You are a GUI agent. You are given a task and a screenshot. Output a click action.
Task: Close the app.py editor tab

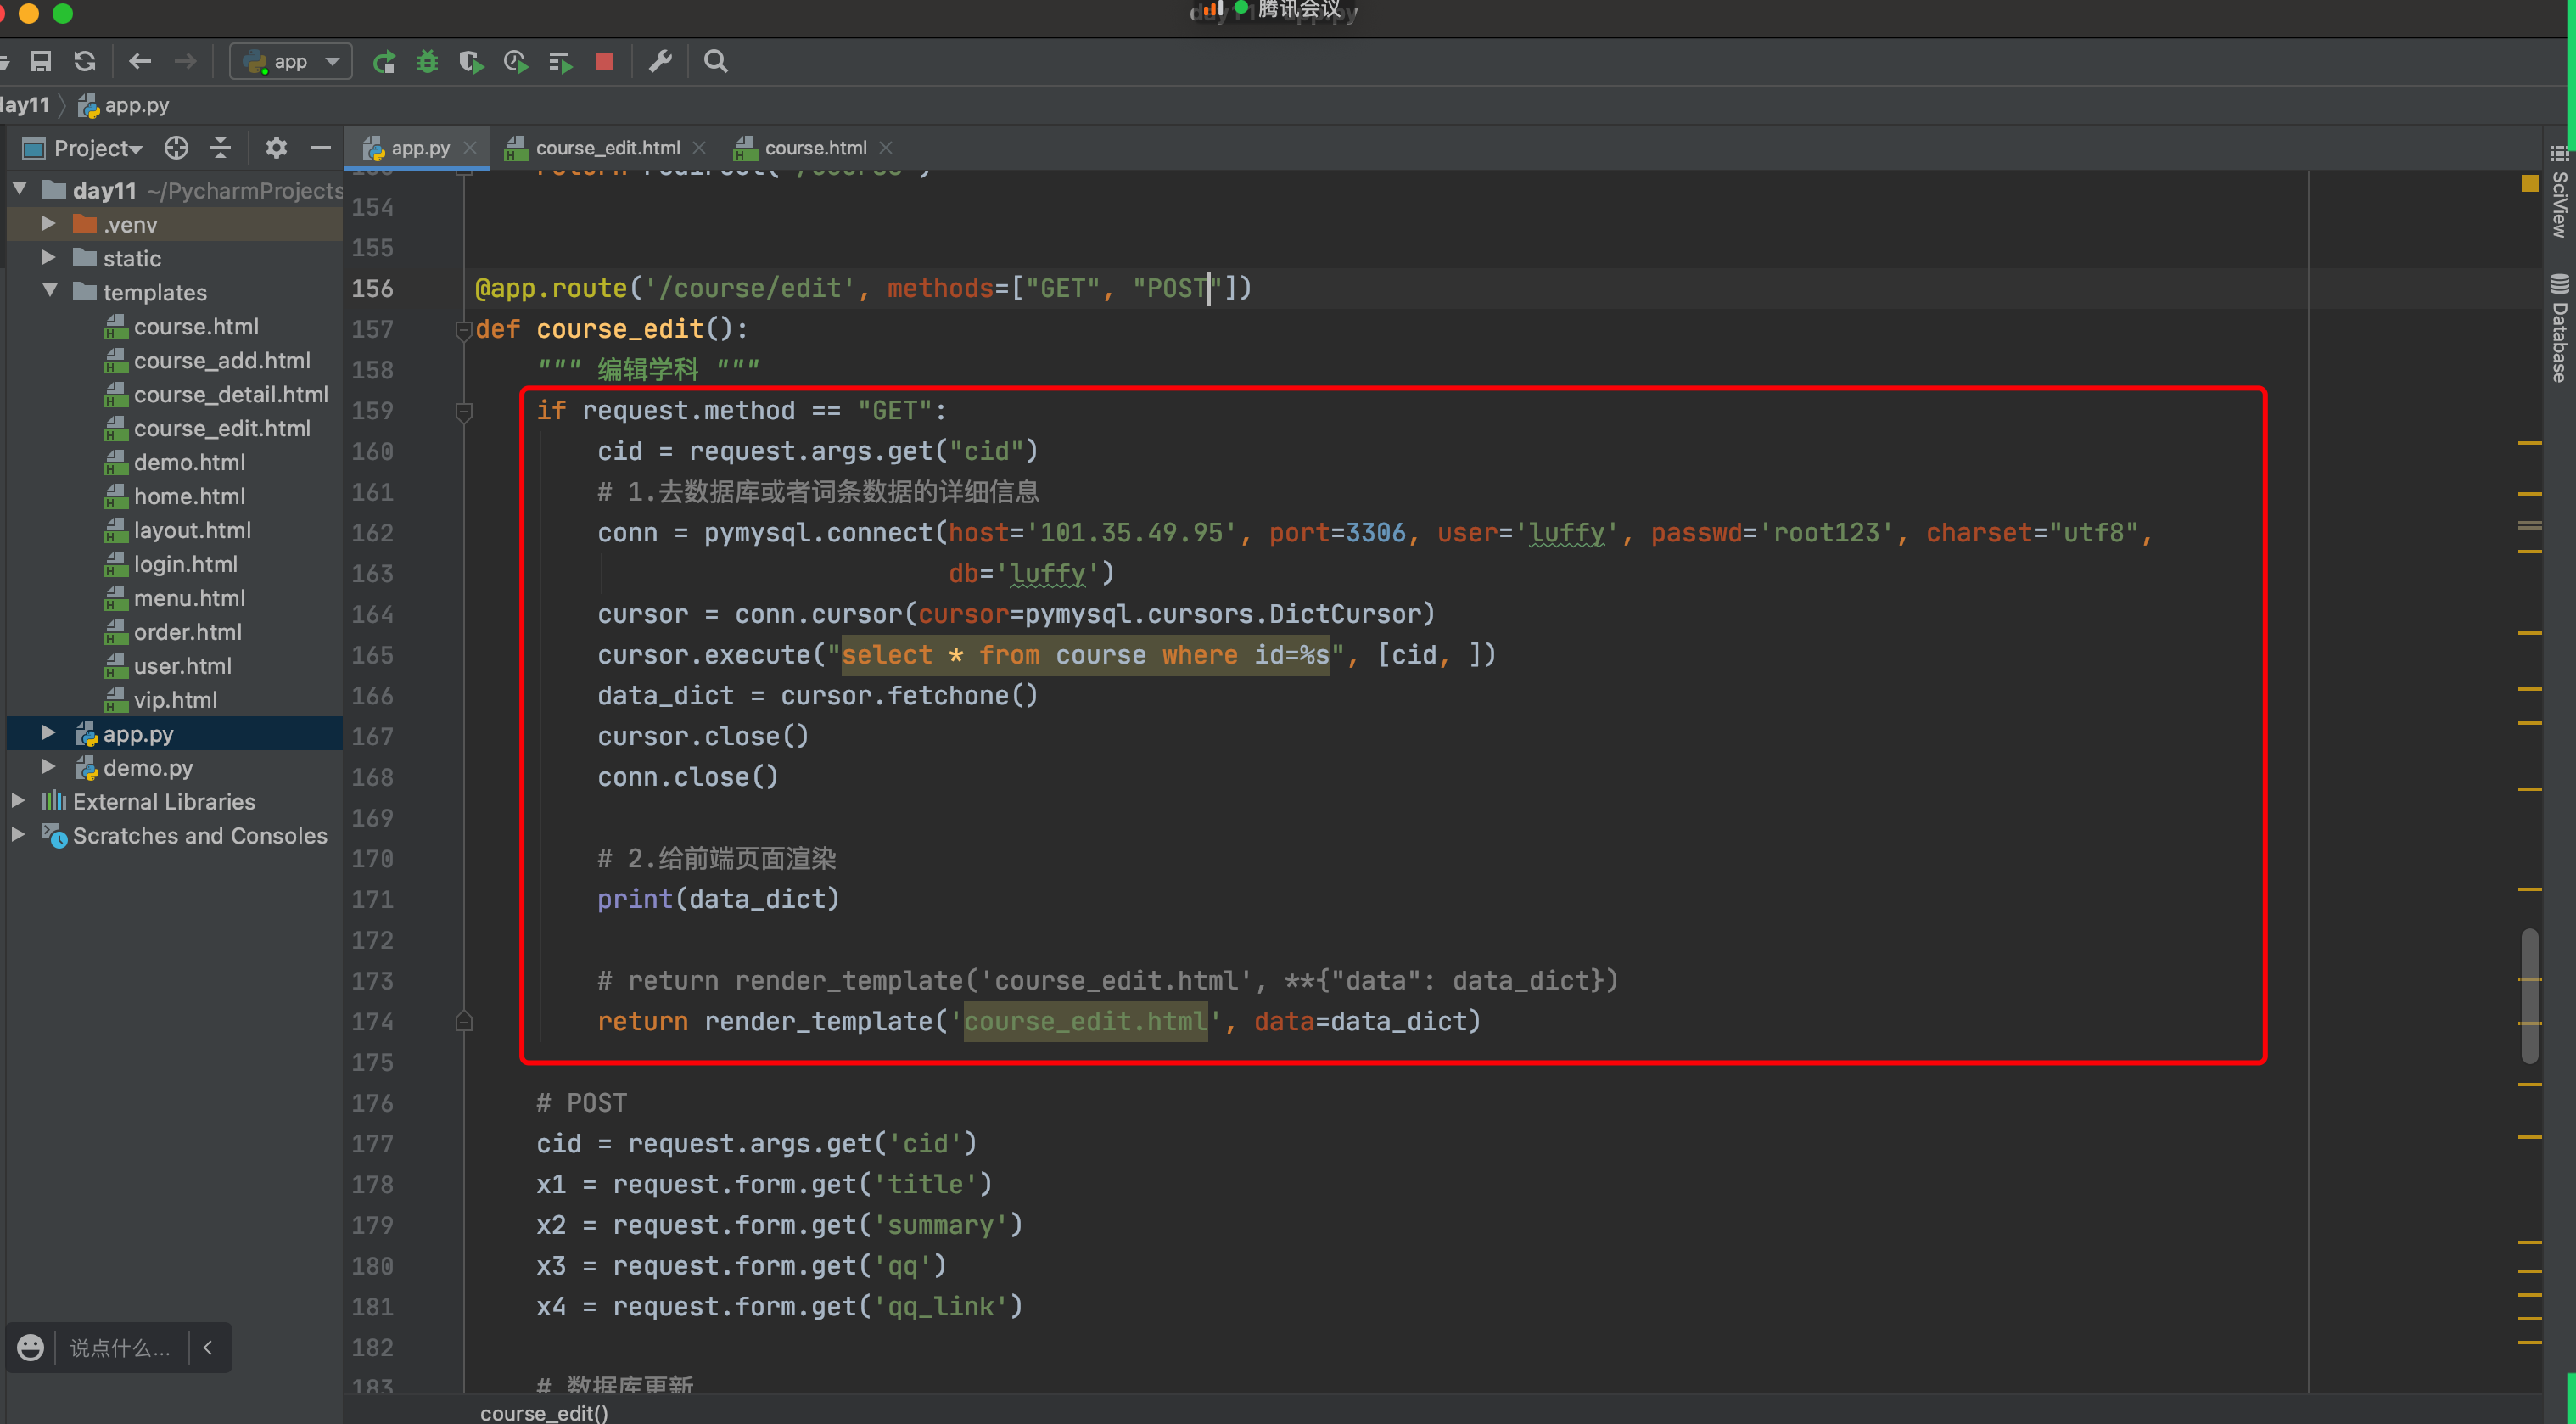(470, 148)
